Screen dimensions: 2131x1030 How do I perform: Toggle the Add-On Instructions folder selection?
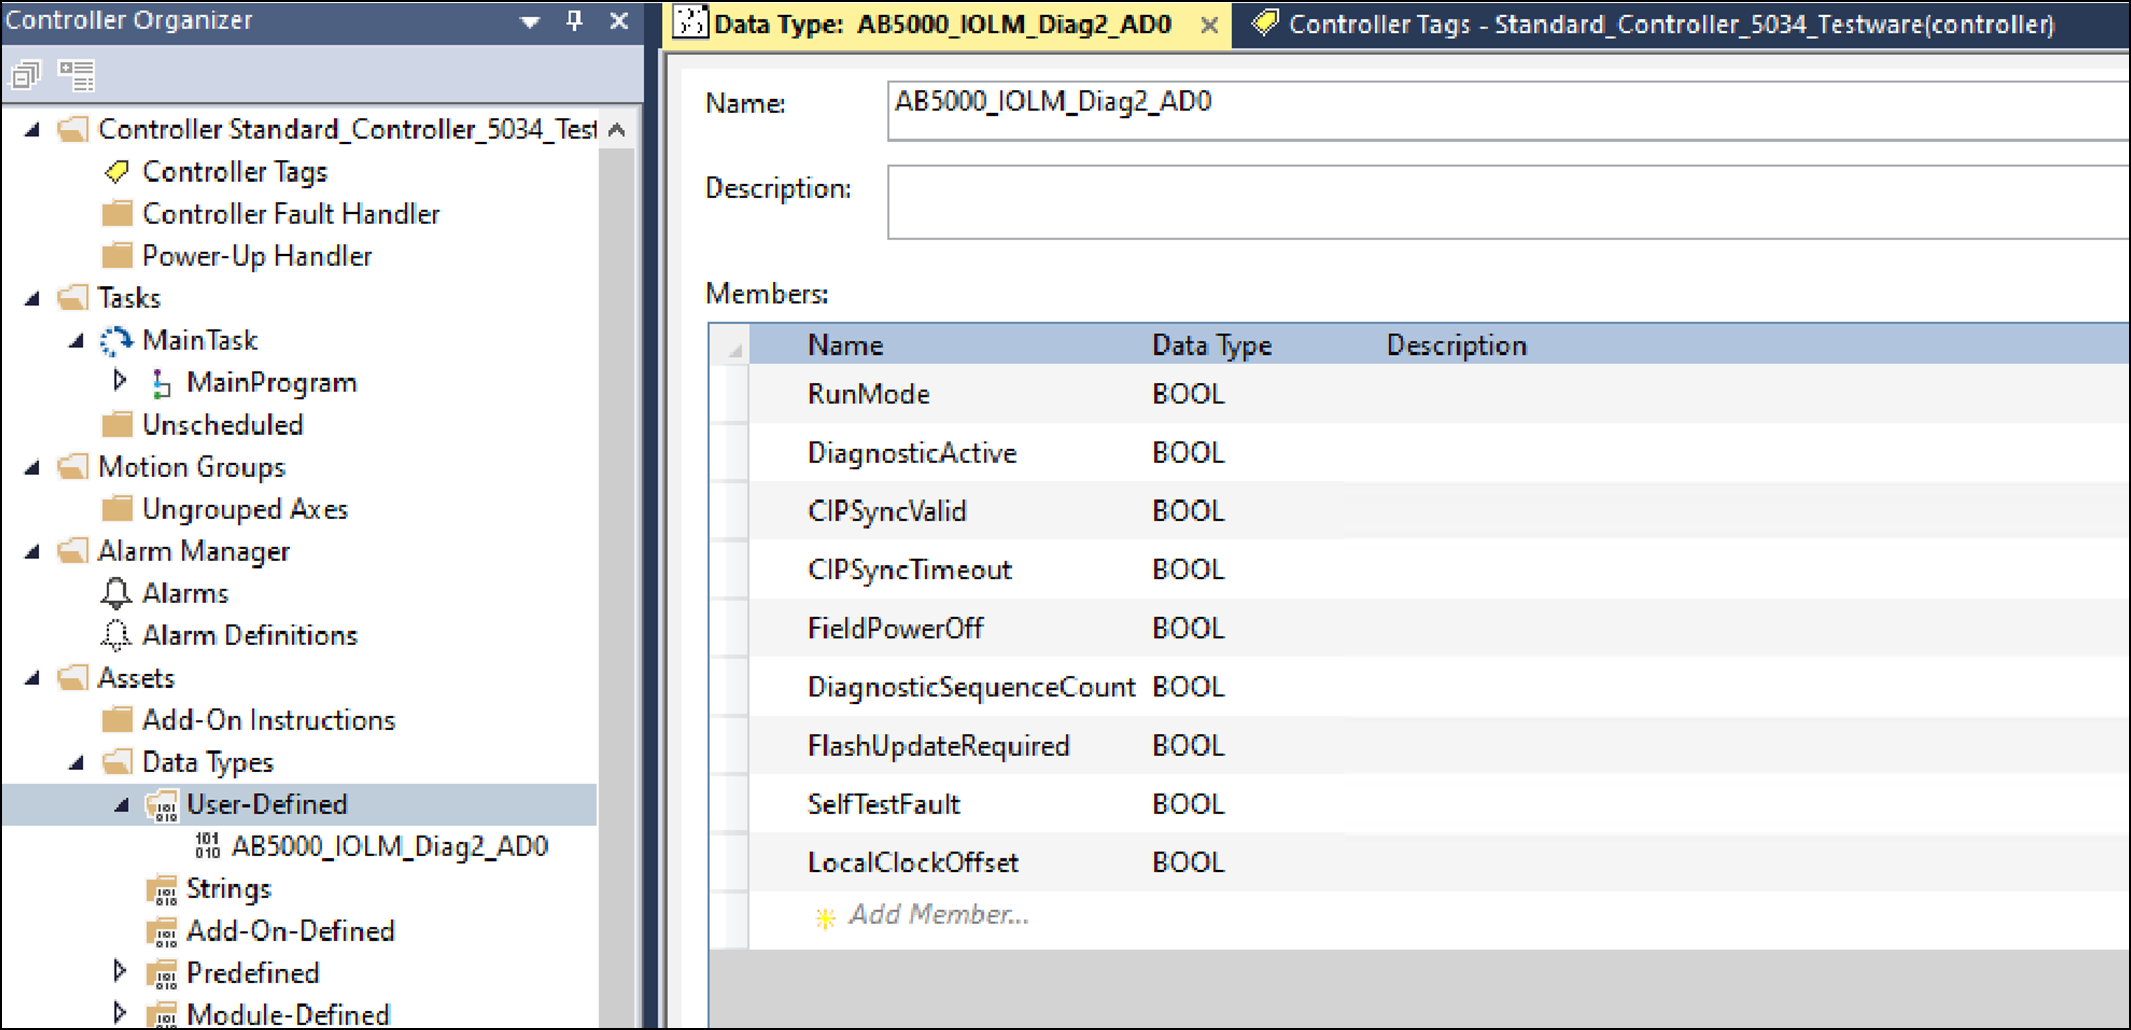point(117,719)
